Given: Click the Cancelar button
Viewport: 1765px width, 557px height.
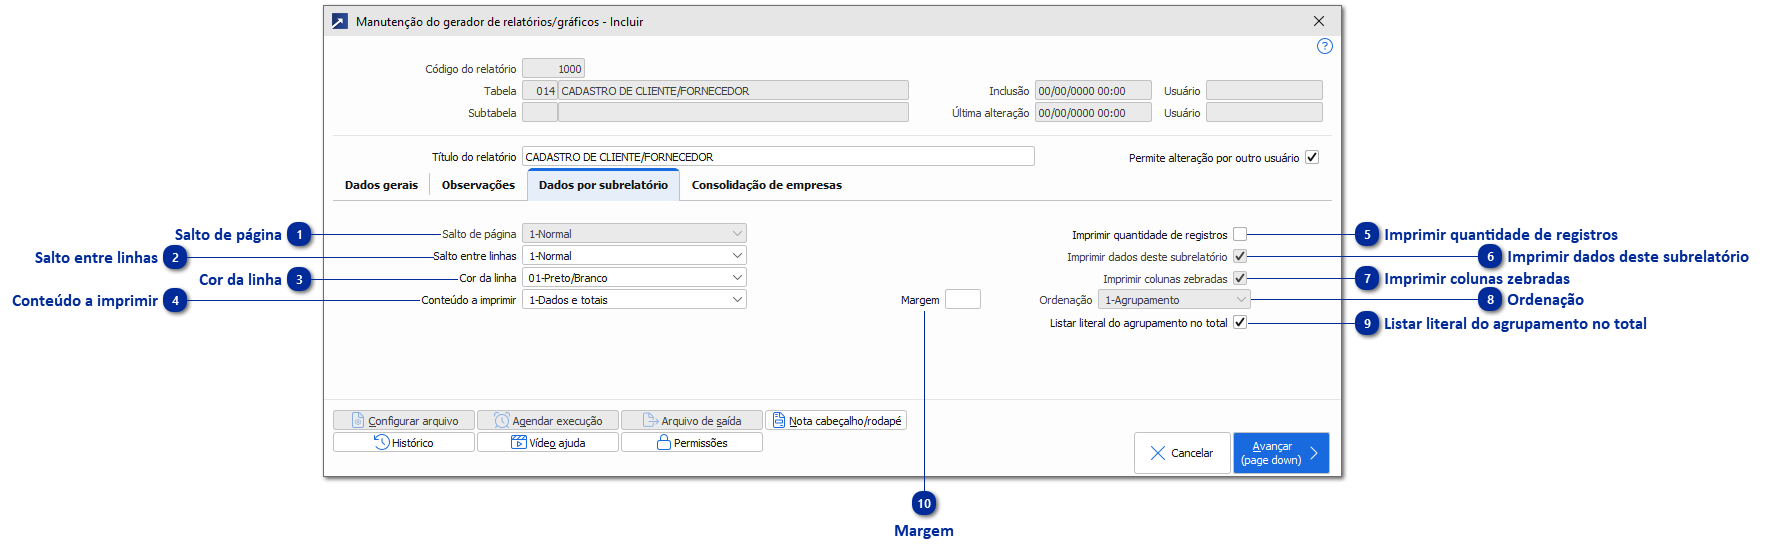Looking at the screenshot, I should click(1182, 453).
